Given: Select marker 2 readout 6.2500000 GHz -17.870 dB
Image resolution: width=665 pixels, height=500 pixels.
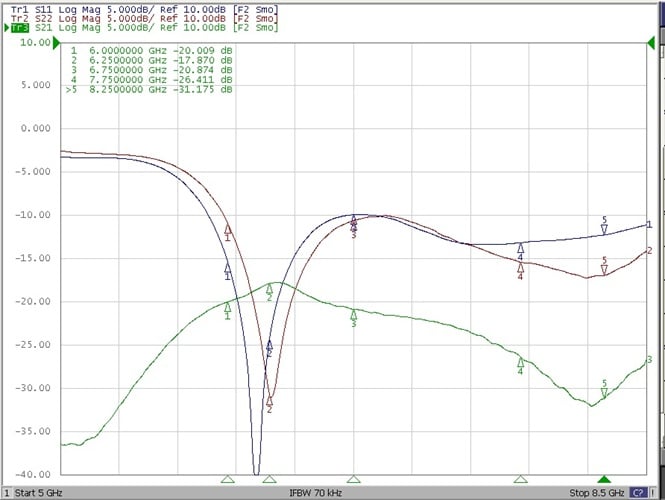Looking at the screenshot, I should point(151,60).
